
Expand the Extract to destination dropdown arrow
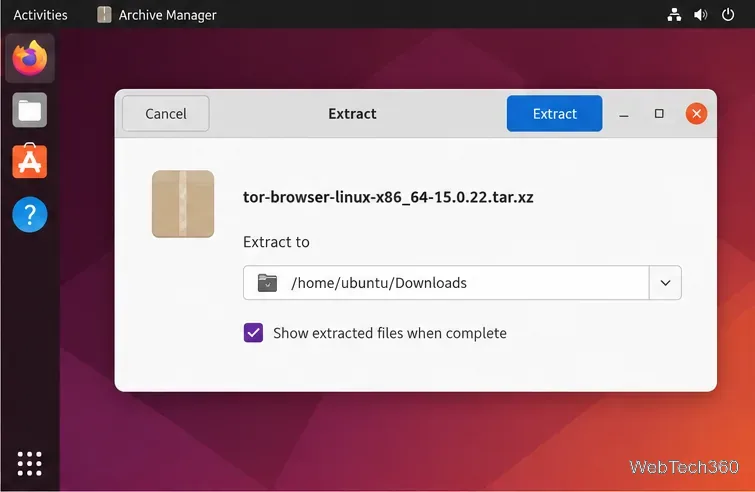[665, 283]
